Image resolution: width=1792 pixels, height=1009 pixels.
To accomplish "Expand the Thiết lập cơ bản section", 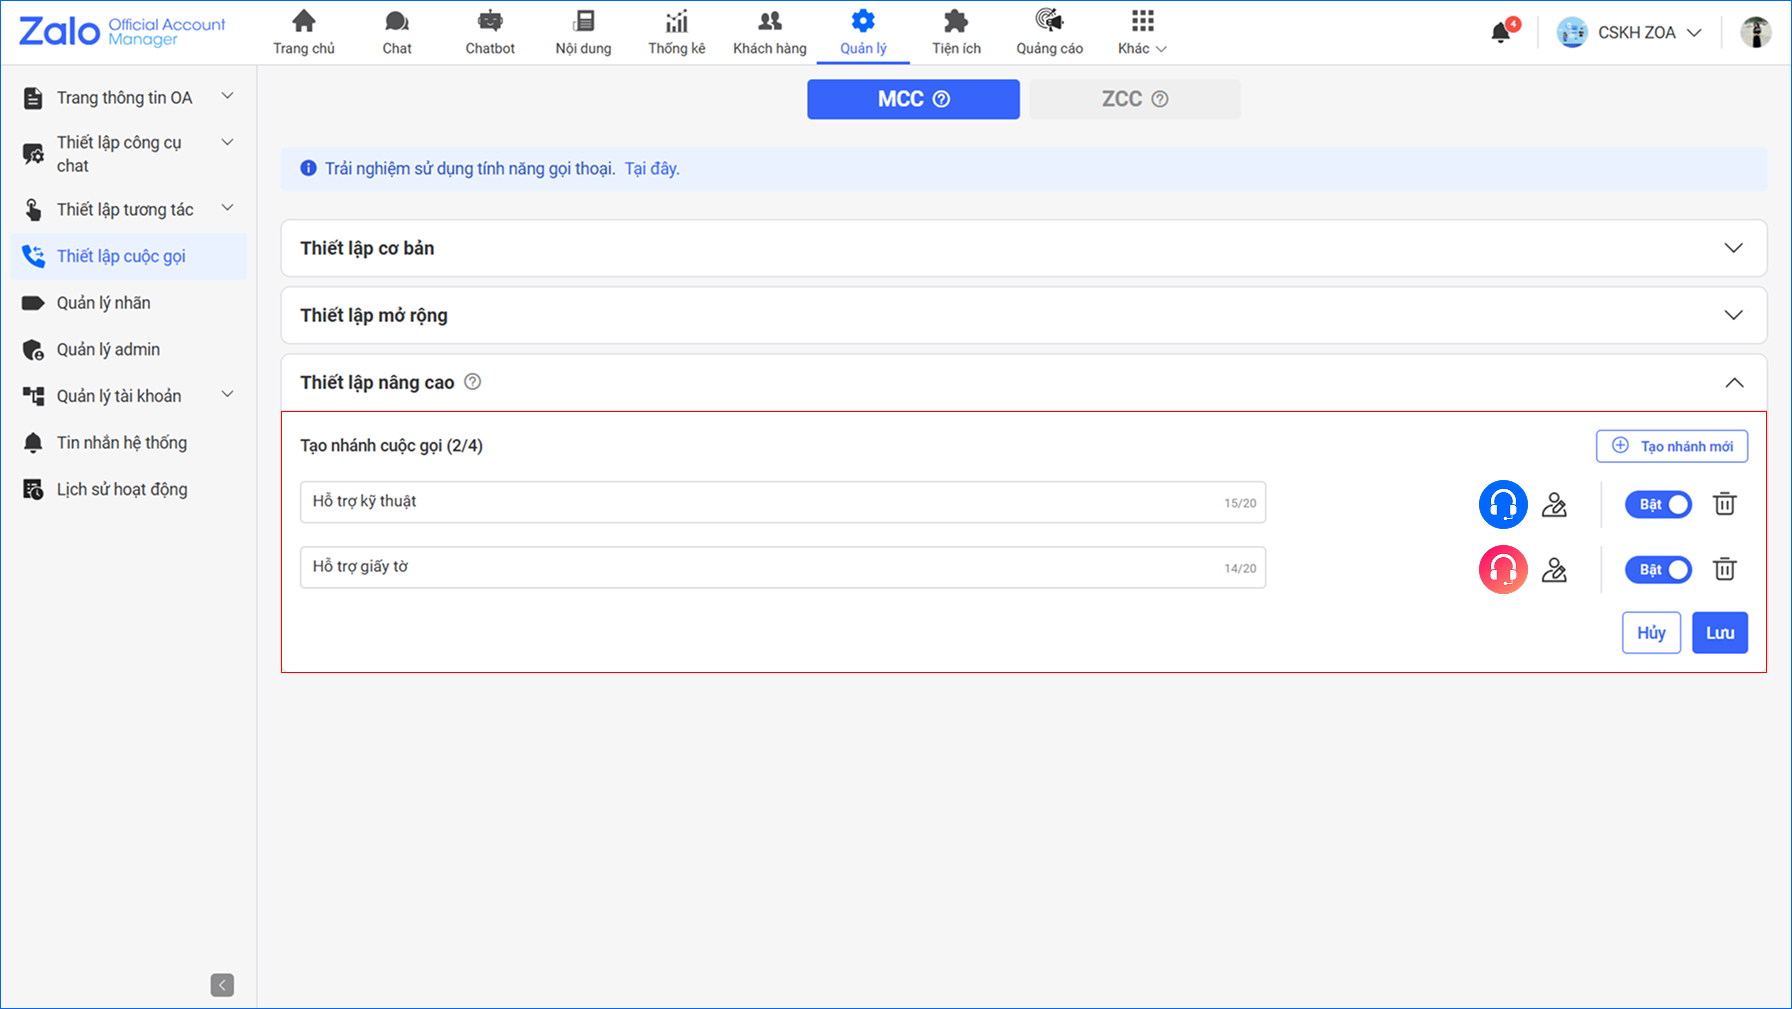I will point(1023,248).
